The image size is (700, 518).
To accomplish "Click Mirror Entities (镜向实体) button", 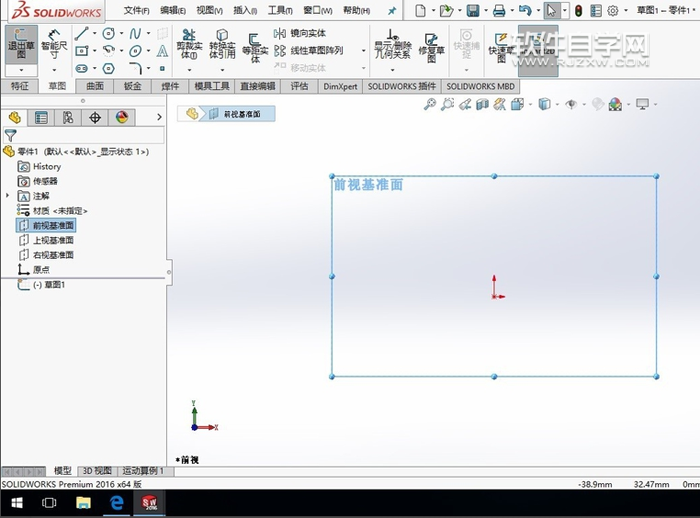I will [300, 33].
